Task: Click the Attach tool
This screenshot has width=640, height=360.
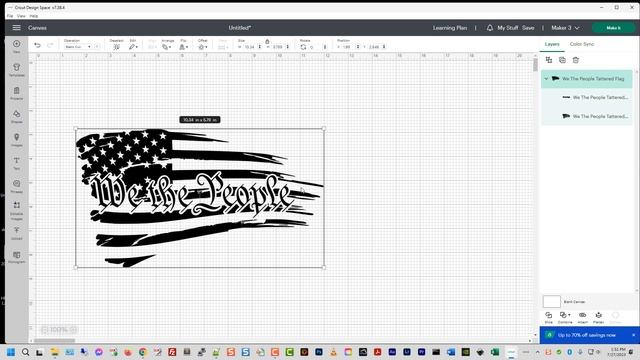Action: click(x=582, y=317)
